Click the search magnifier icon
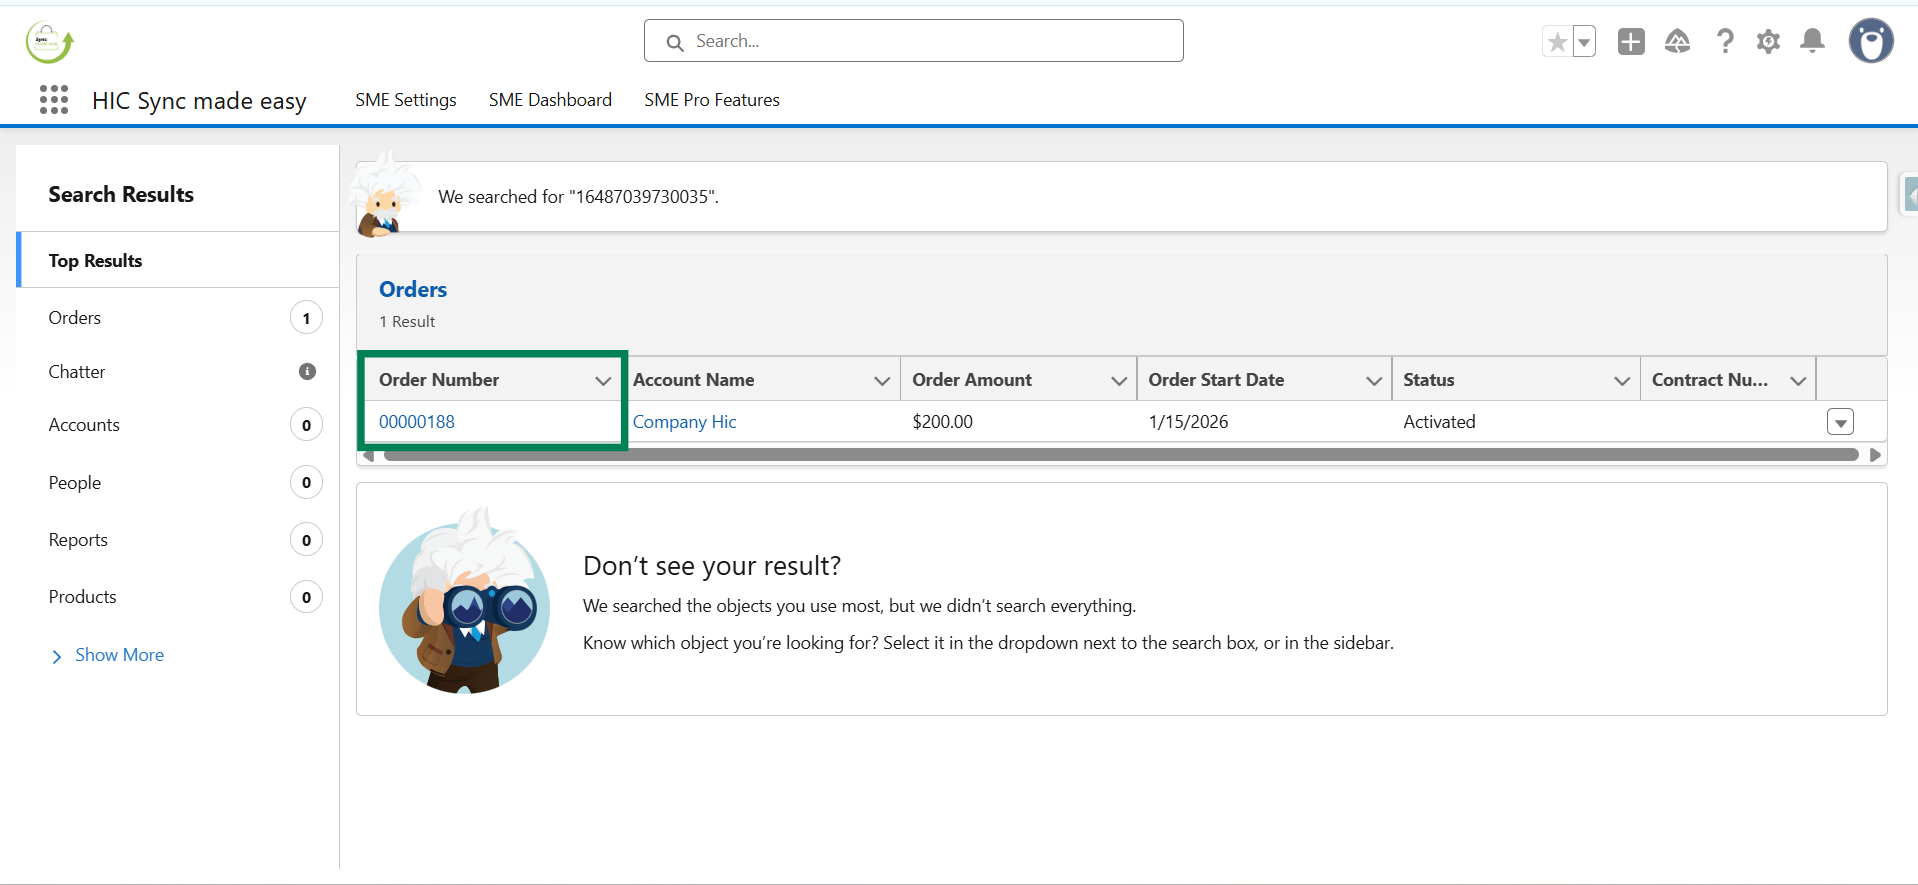 point(675,42)
